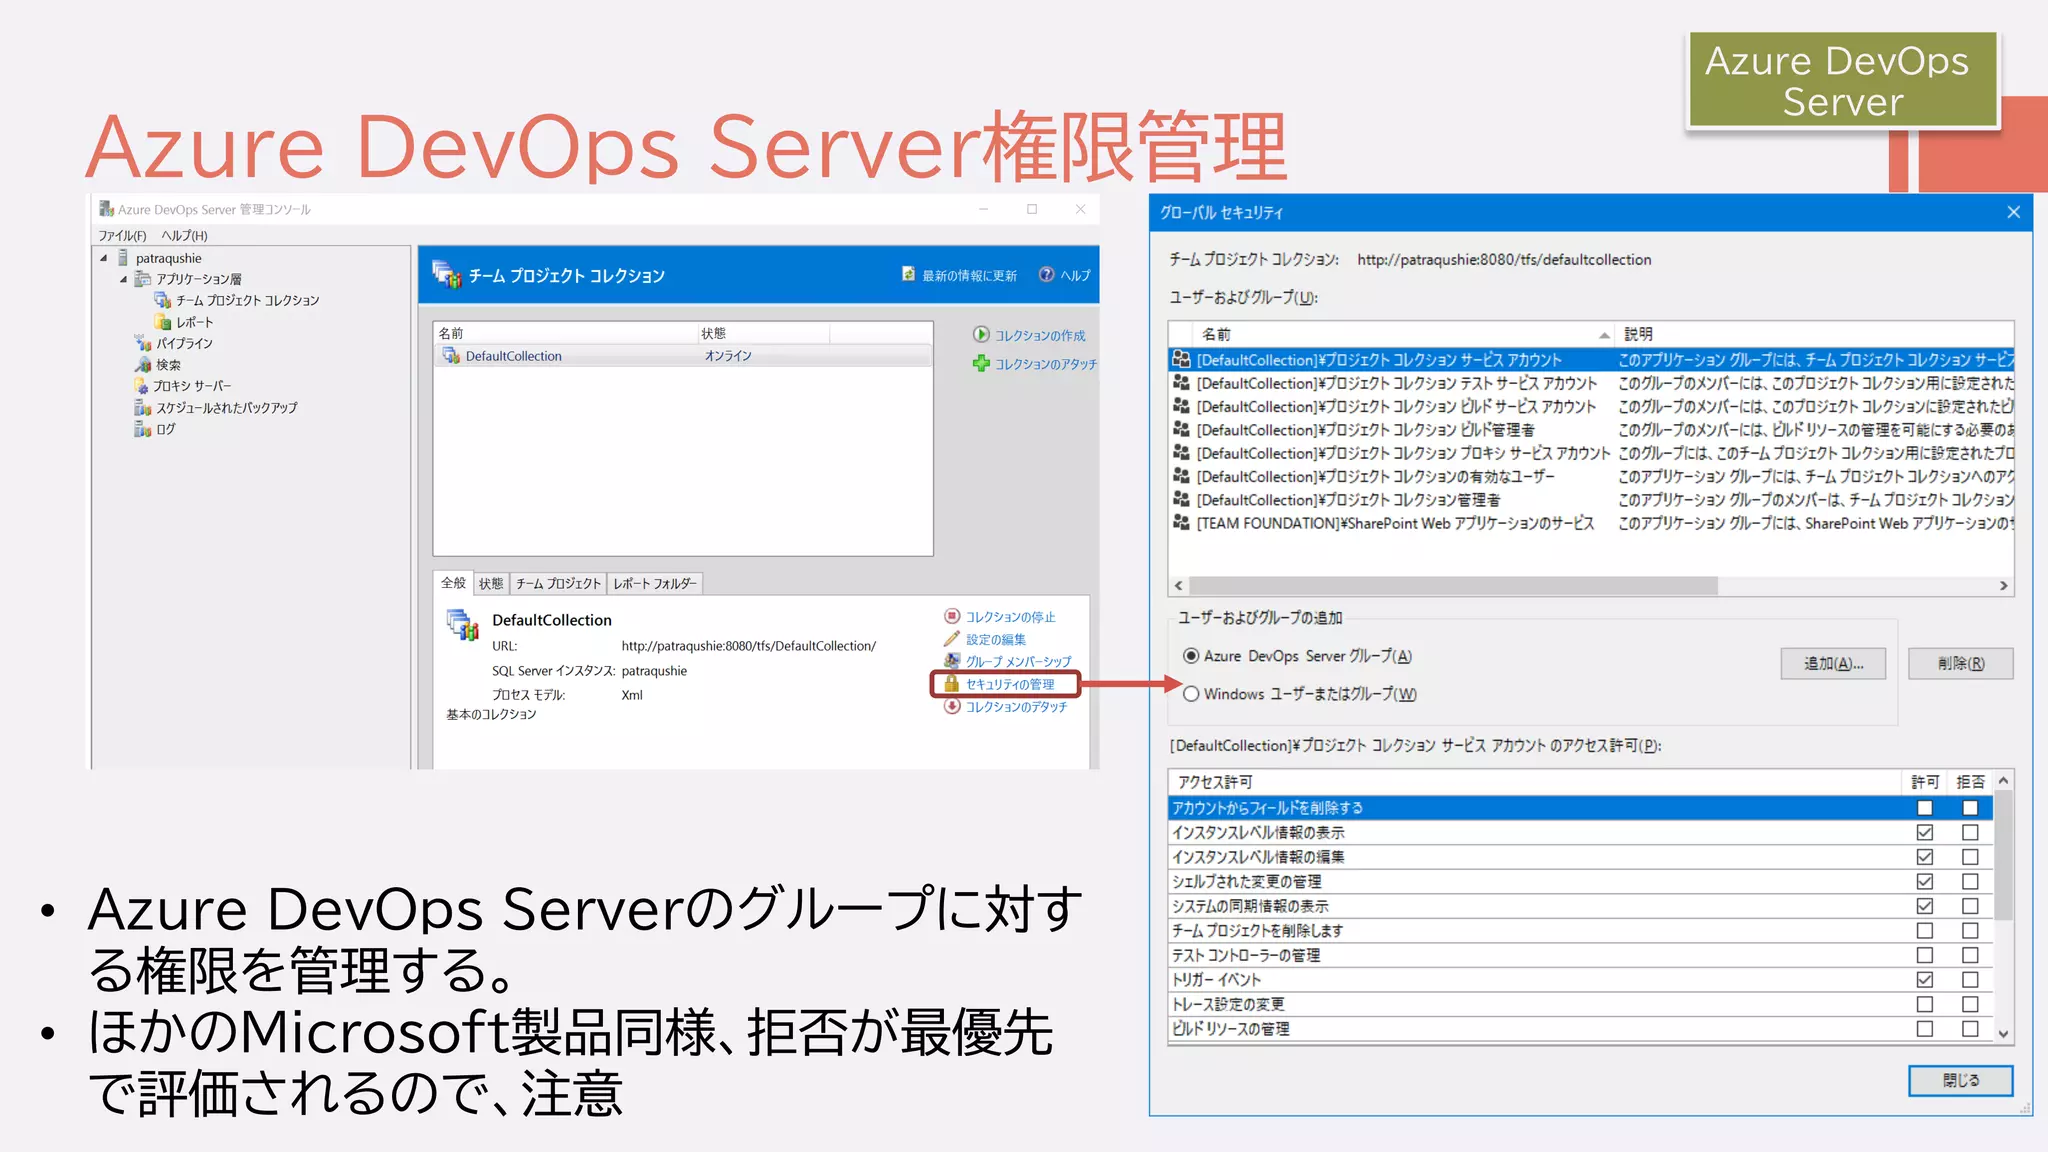This screenshot has height=1152, width=2048.
Task: Click the アプリケーション層 icon
Action: click(143, 279)
